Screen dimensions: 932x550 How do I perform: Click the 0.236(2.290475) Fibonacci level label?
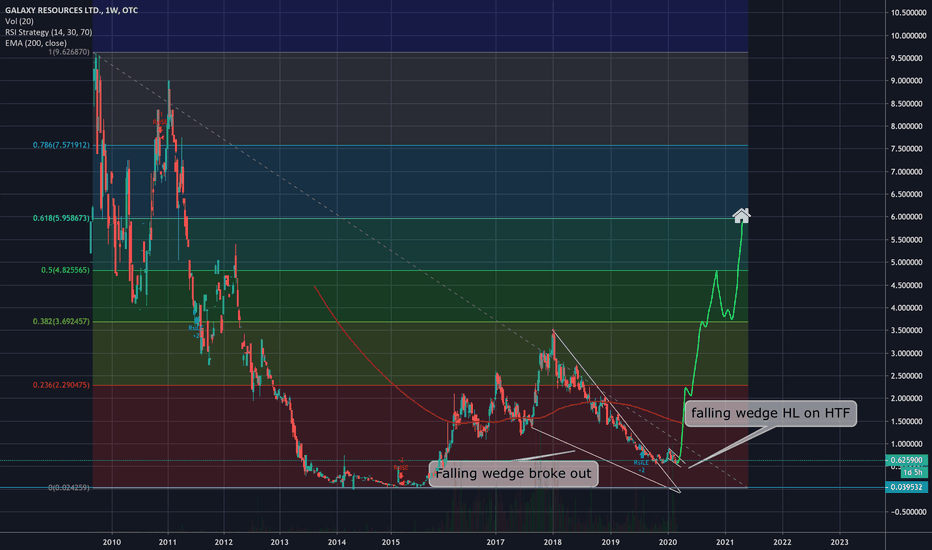point(61,385)
